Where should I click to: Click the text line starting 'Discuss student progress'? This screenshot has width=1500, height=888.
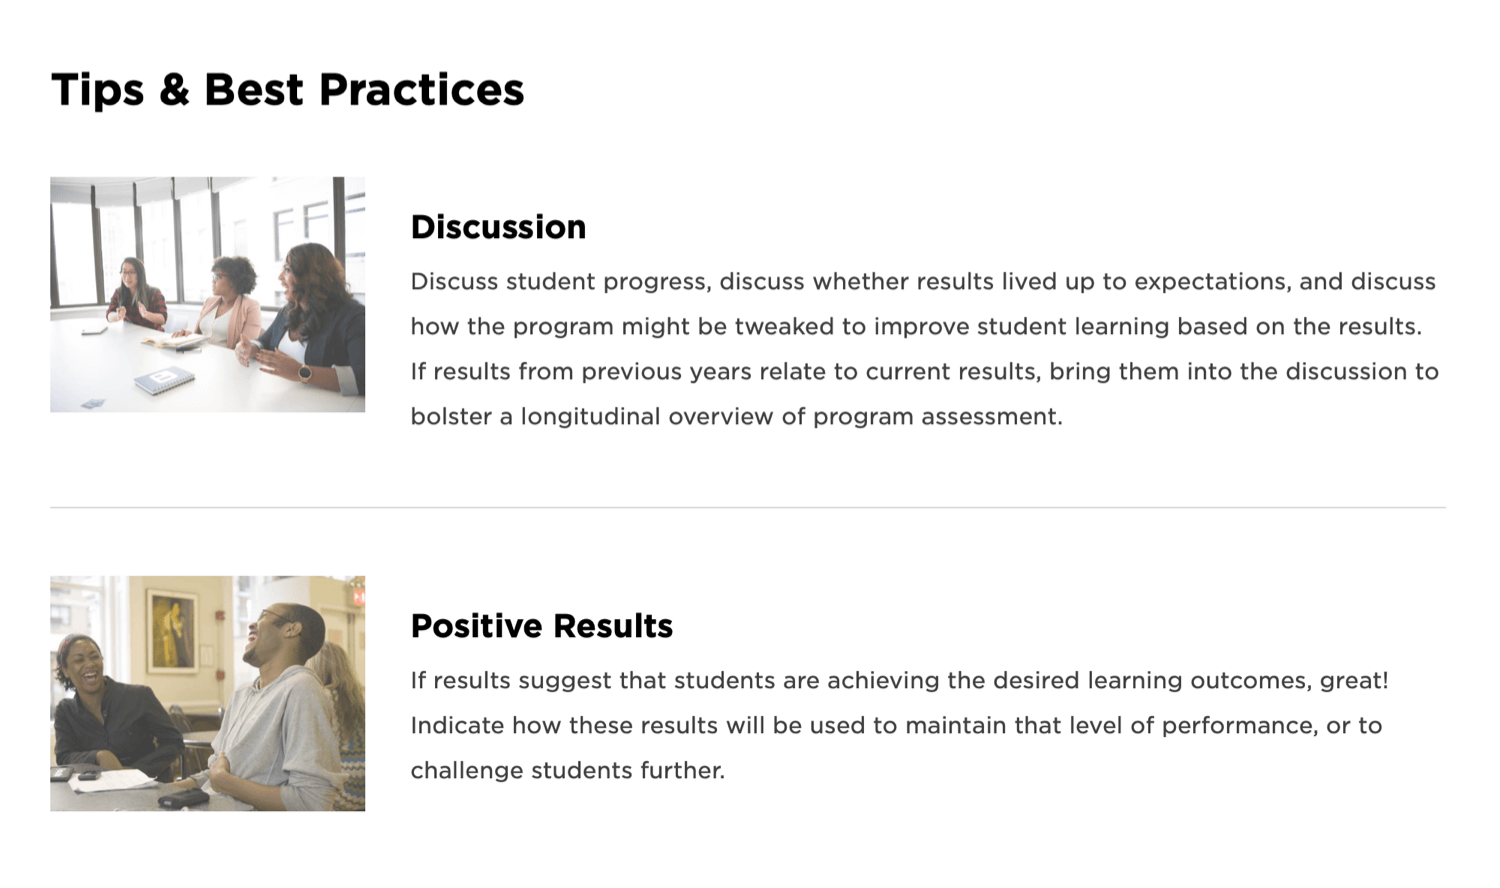[922, 282]
